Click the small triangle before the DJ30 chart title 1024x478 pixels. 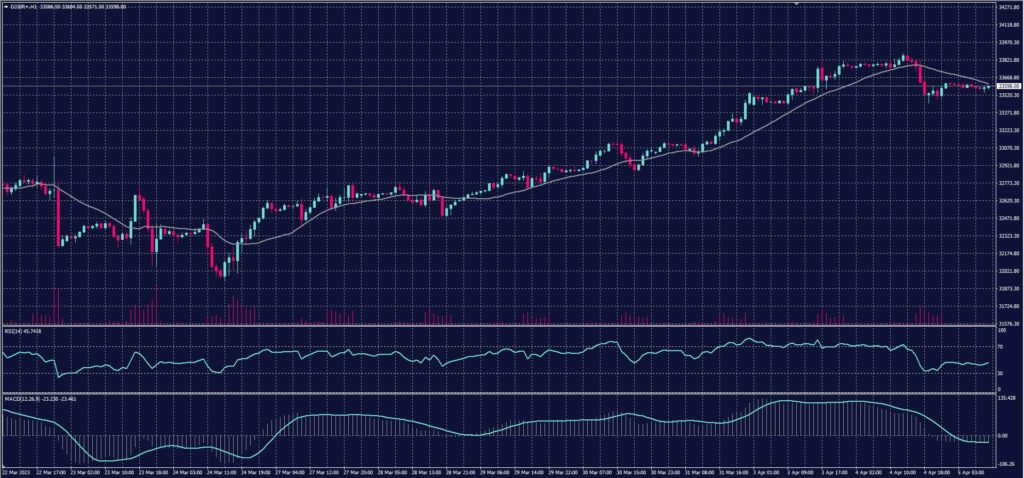click(4, 6)
